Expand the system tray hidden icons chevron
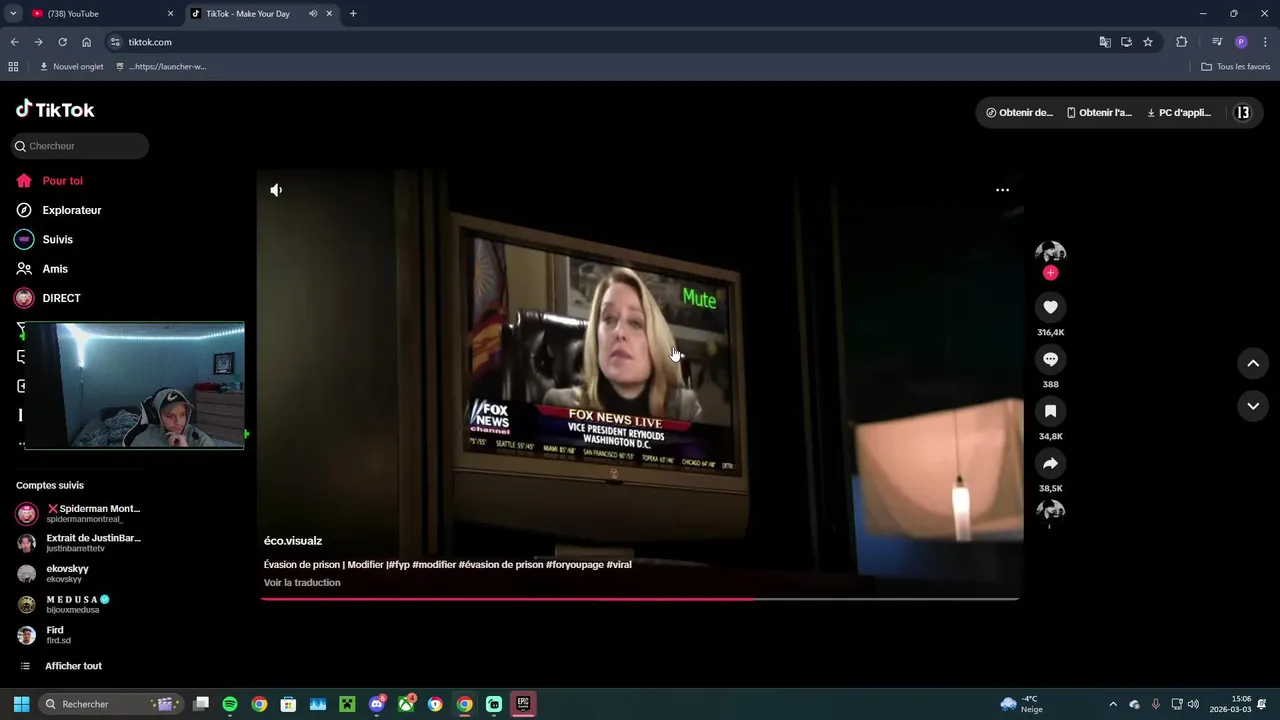 point(1113,704)
